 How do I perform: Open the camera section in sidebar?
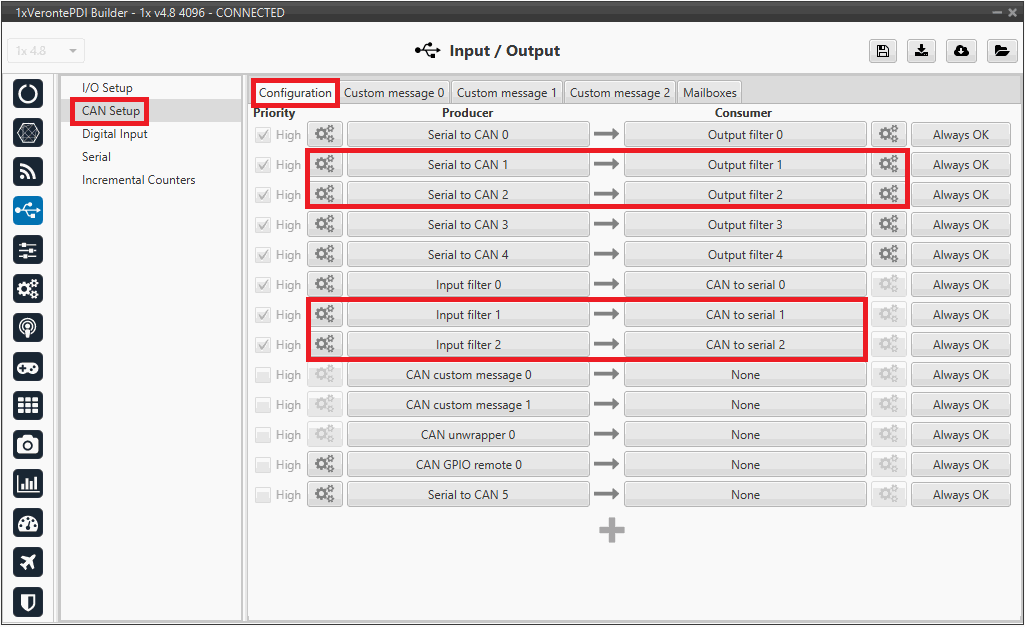[x=28, y=444]
